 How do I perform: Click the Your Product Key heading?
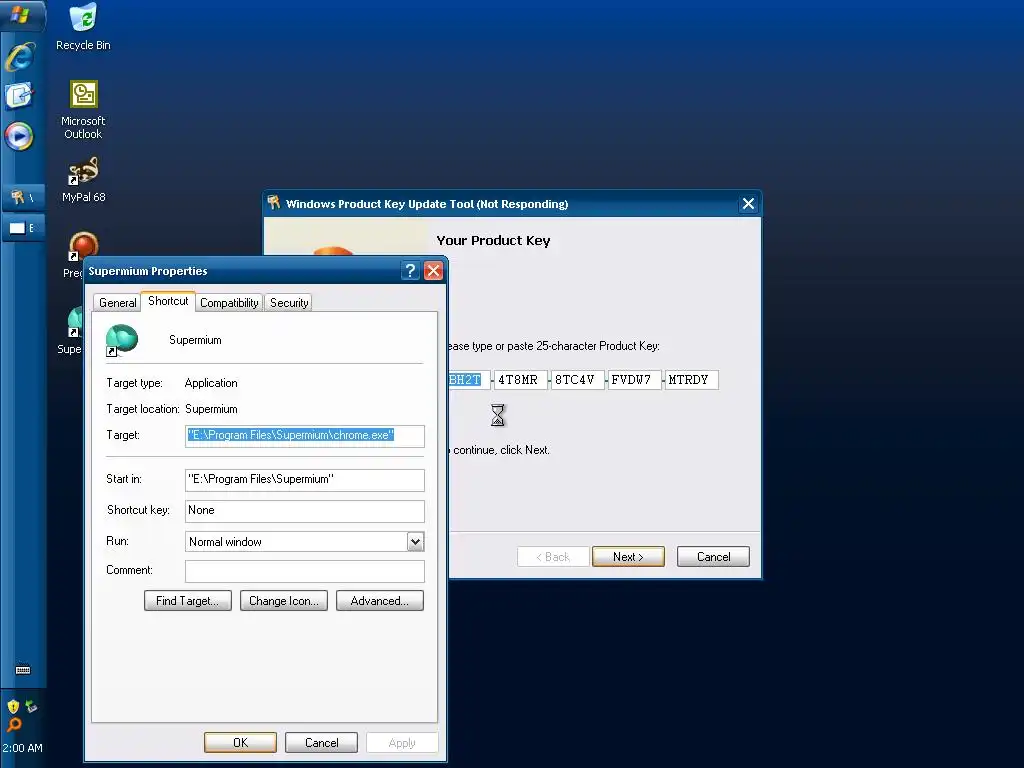pos(493,240)
